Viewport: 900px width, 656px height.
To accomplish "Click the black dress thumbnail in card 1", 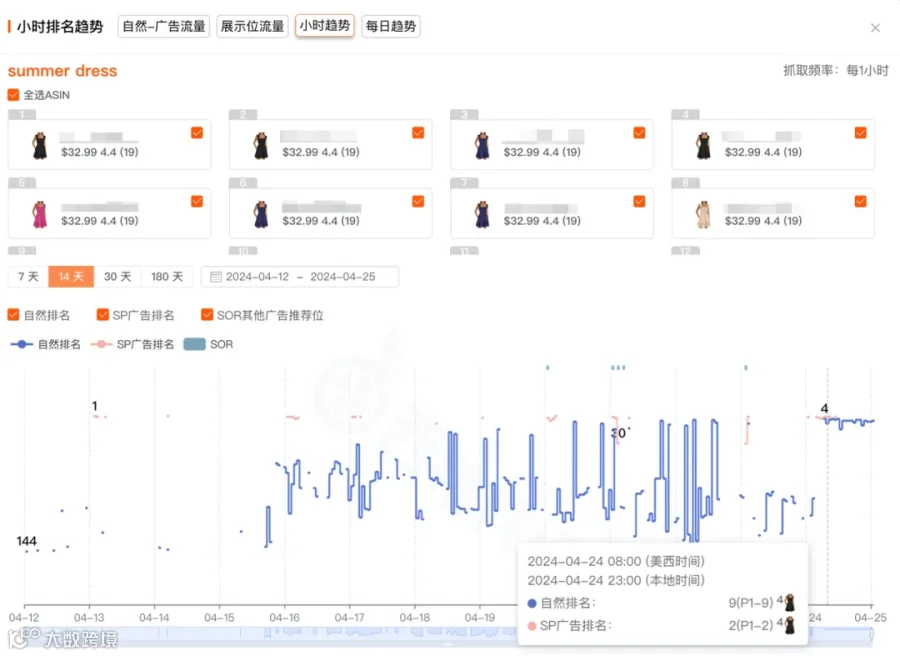I will point(40,145).
